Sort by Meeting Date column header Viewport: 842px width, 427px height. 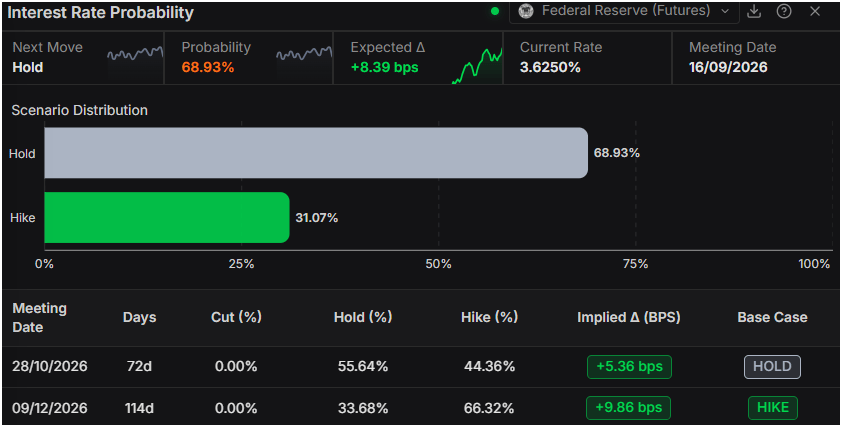pyautogui.click(x=39, y=317)
